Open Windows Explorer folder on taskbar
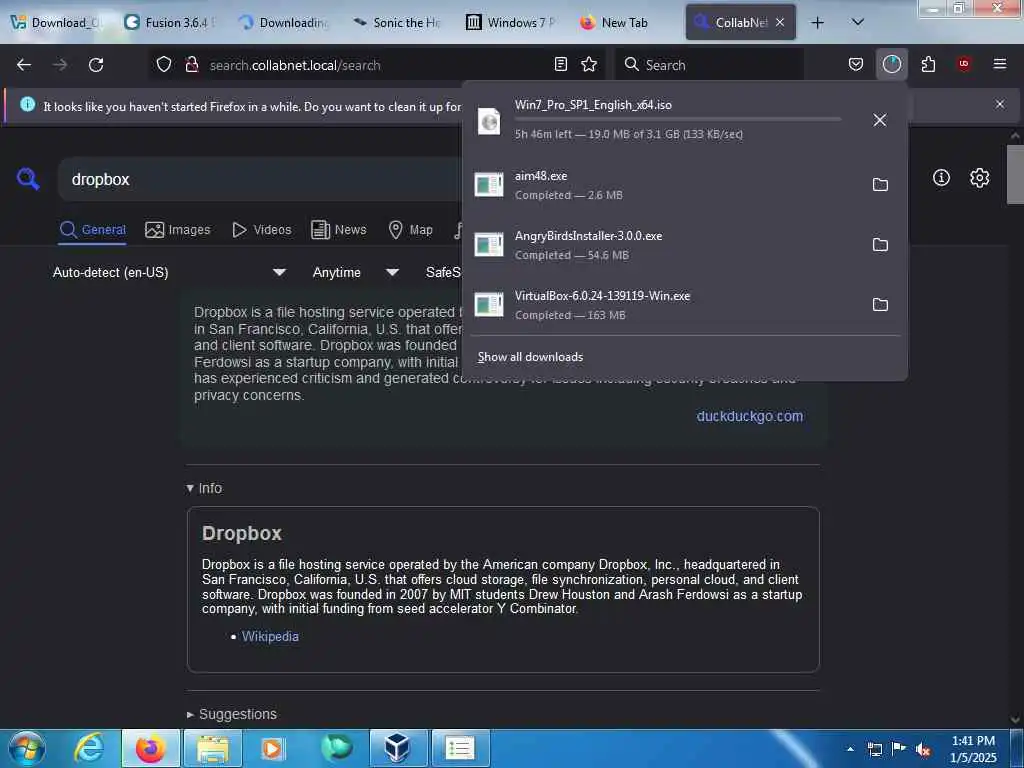 pyautogui.click(x=213, y=748)
